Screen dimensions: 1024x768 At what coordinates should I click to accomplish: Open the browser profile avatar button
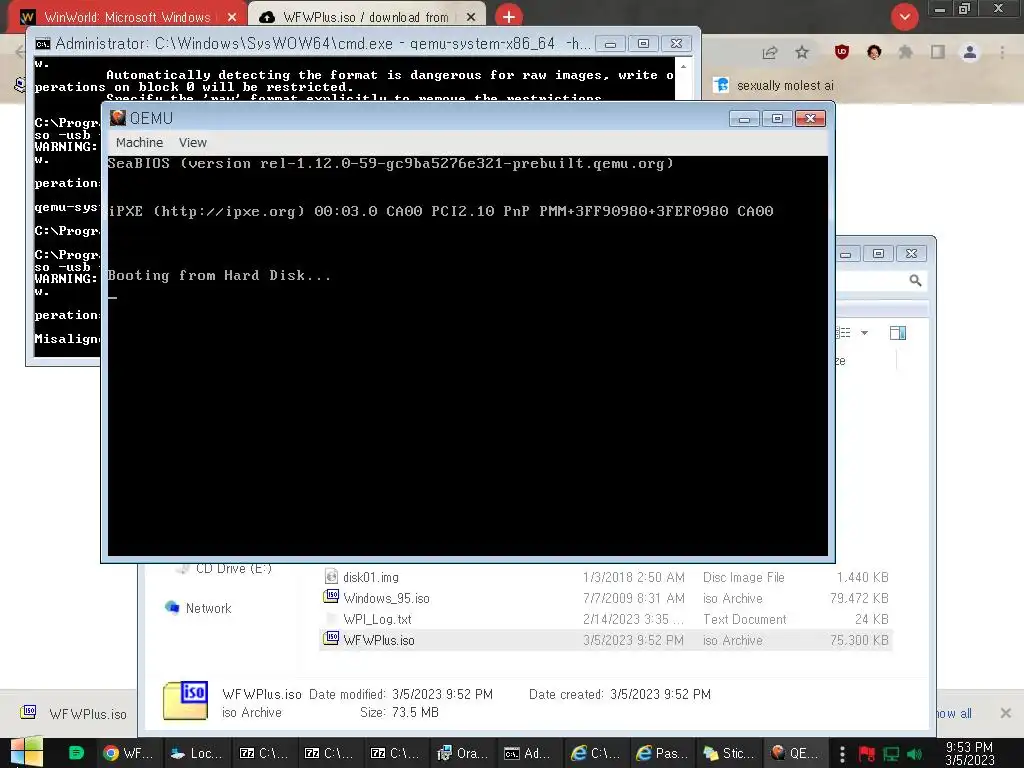coord(970,52)
